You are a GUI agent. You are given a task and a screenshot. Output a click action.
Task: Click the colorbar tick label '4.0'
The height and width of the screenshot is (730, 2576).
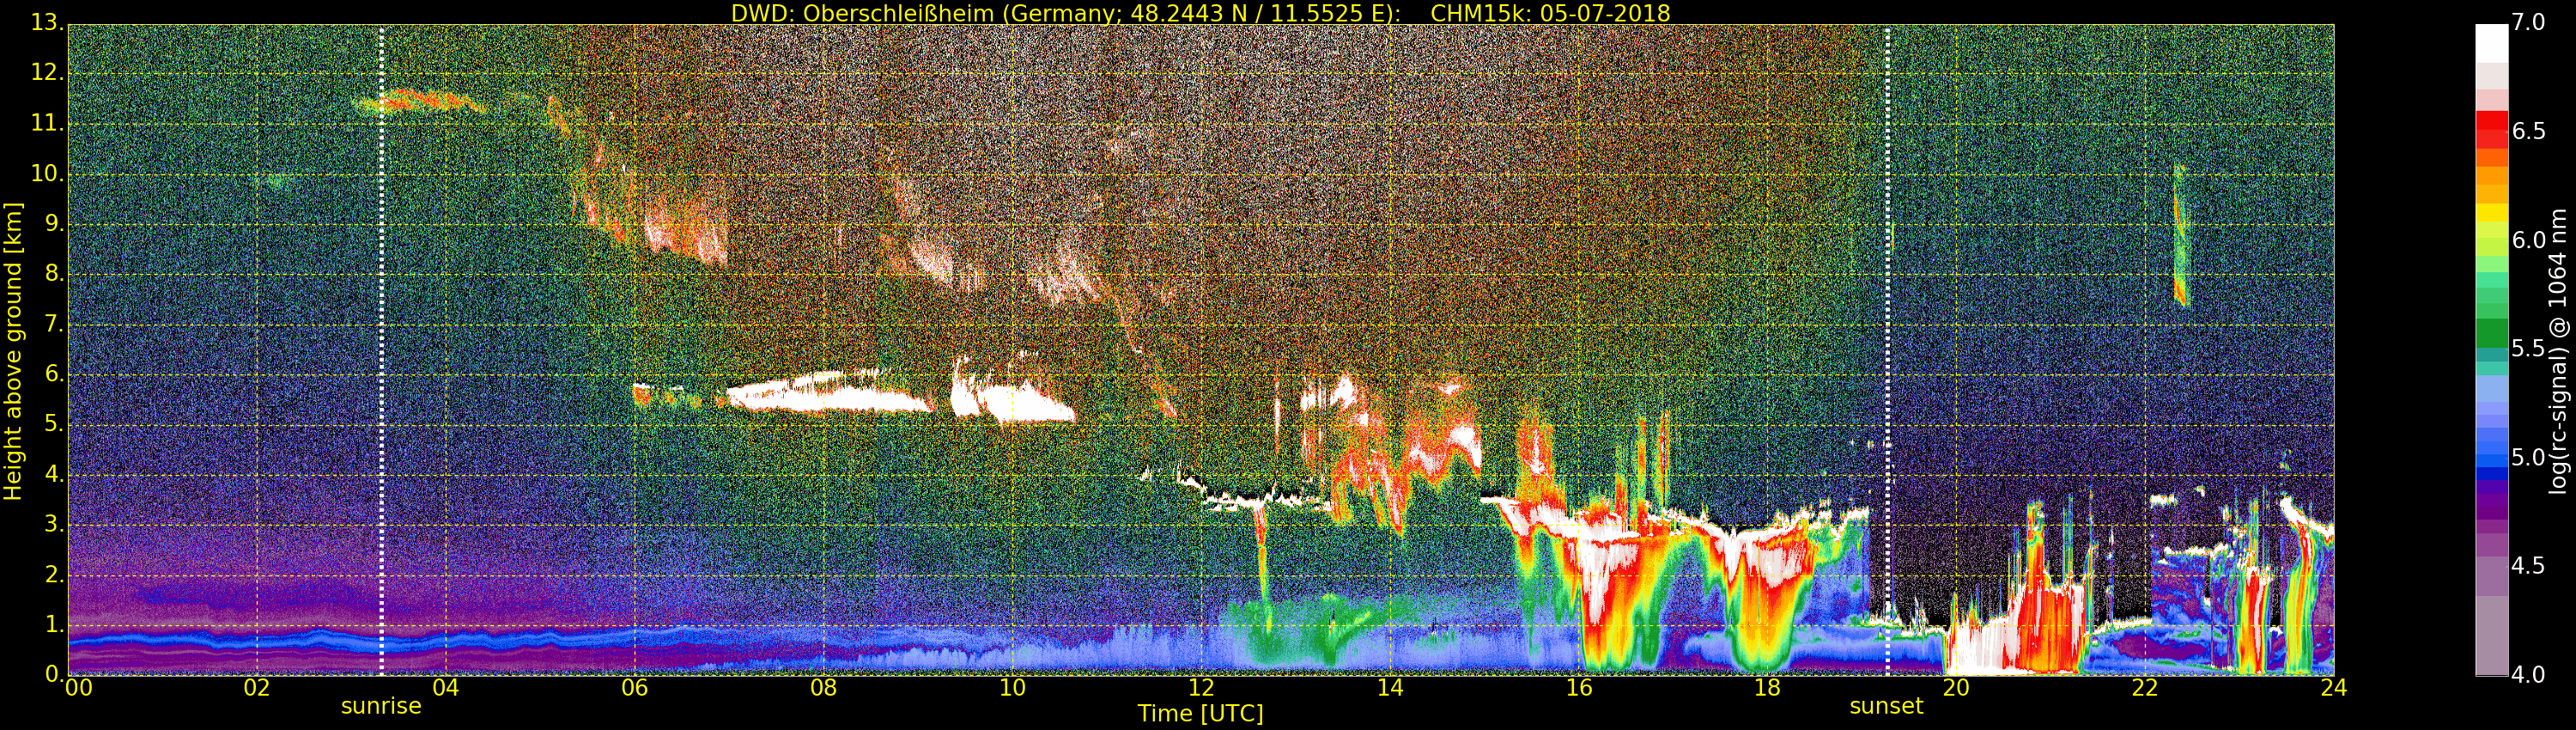pos(2528,675)
